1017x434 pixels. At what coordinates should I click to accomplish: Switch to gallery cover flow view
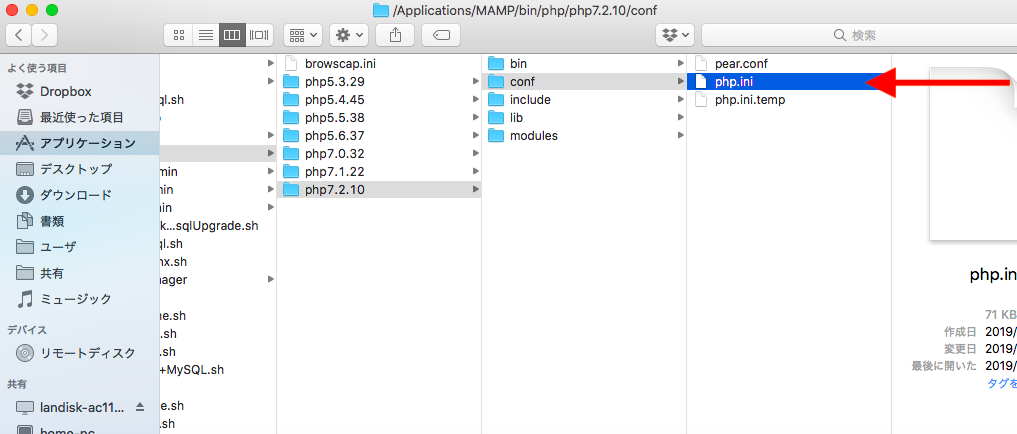click(259, 35)
